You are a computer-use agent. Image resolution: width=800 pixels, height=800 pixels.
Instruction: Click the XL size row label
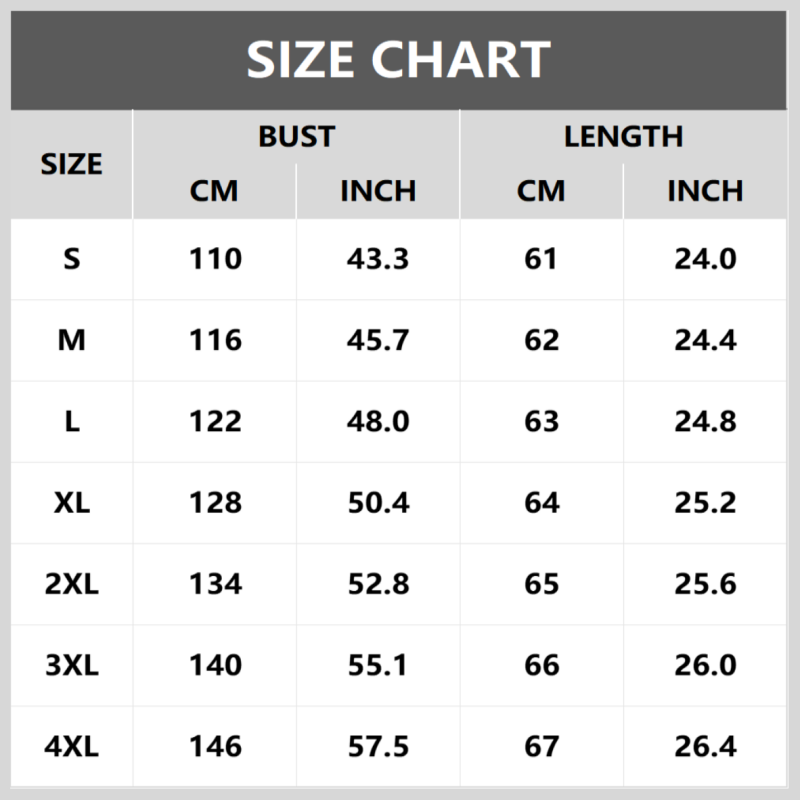72,502
